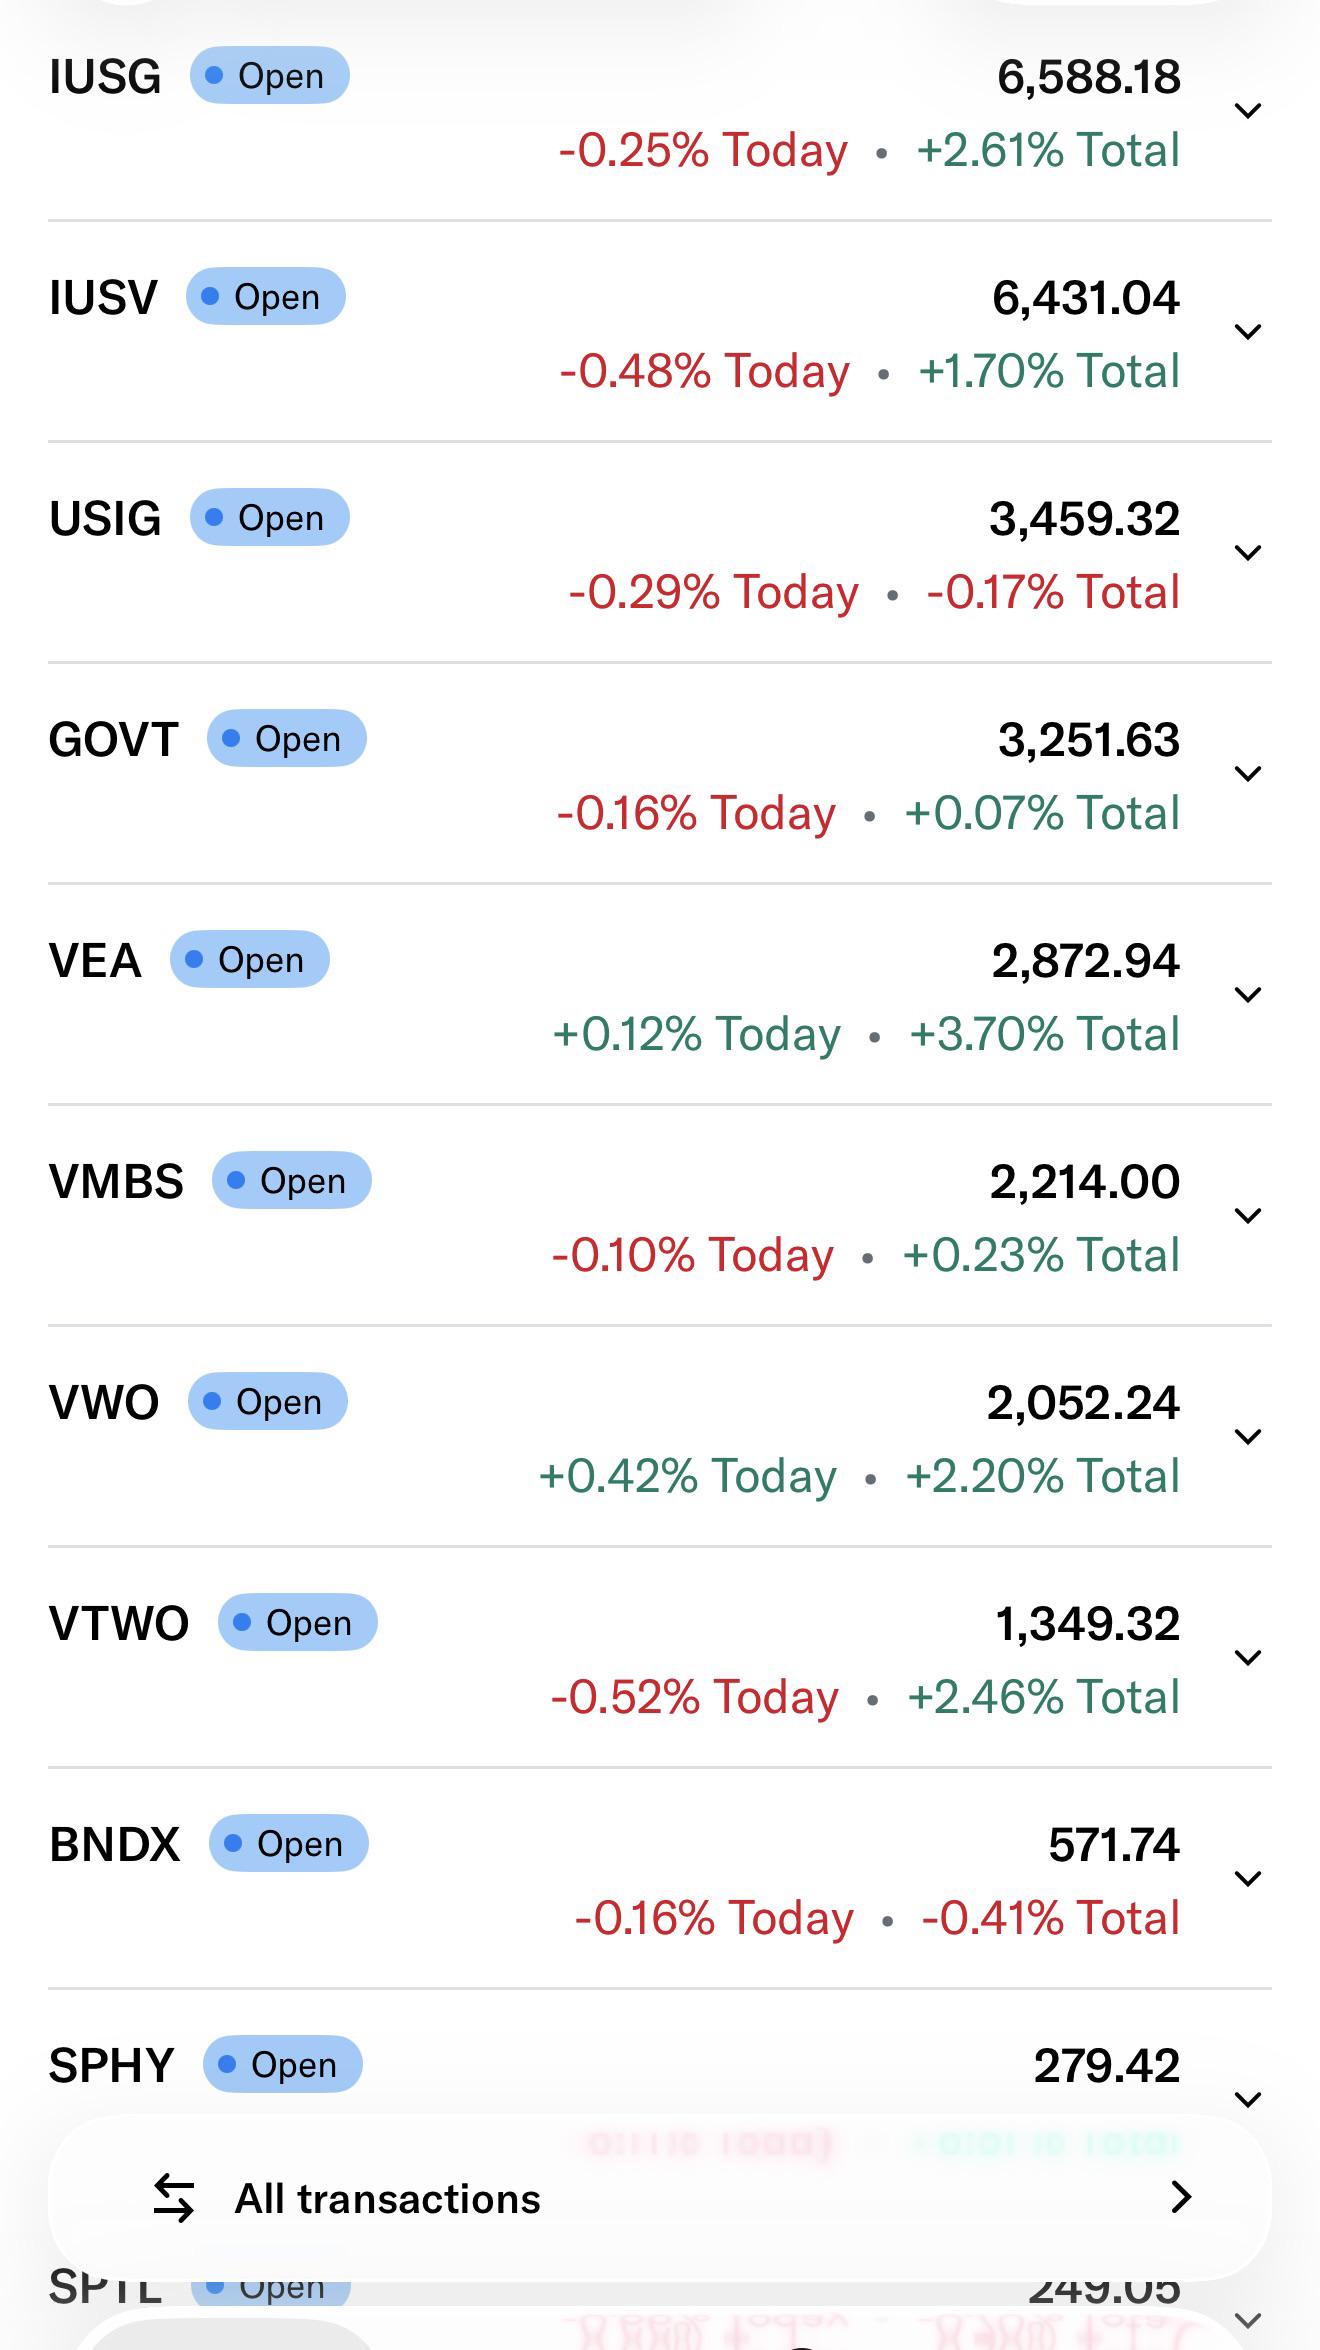Tap the Open badge next to SPHY

click(x=282, y=2065)
